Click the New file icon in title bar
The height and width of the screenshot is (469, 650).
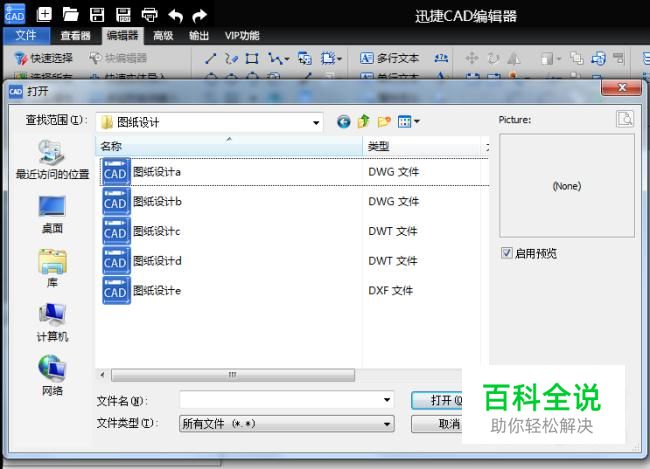tap(44, 15)
